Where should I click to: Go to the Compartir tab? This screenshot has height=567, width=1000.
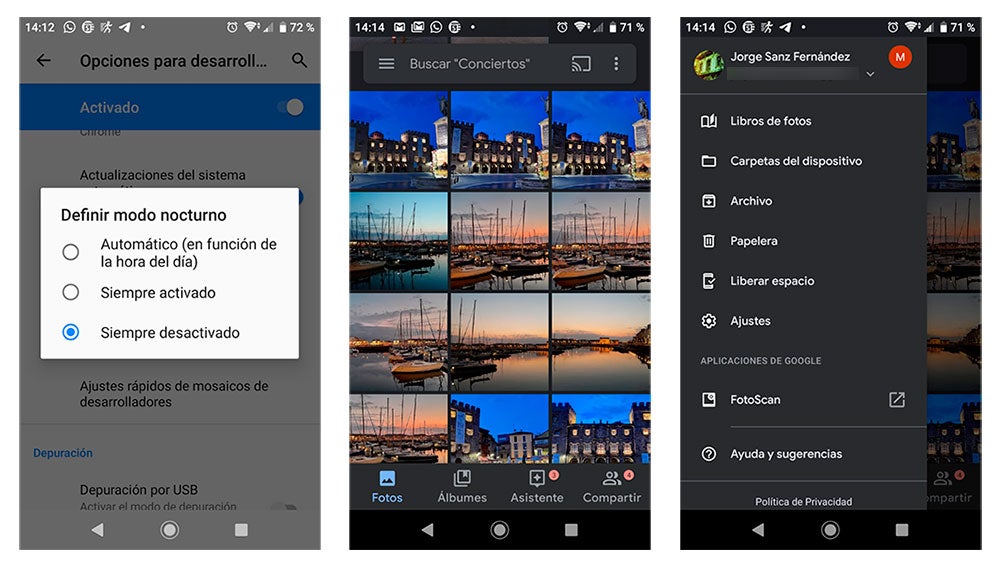[x=612, y=487]
